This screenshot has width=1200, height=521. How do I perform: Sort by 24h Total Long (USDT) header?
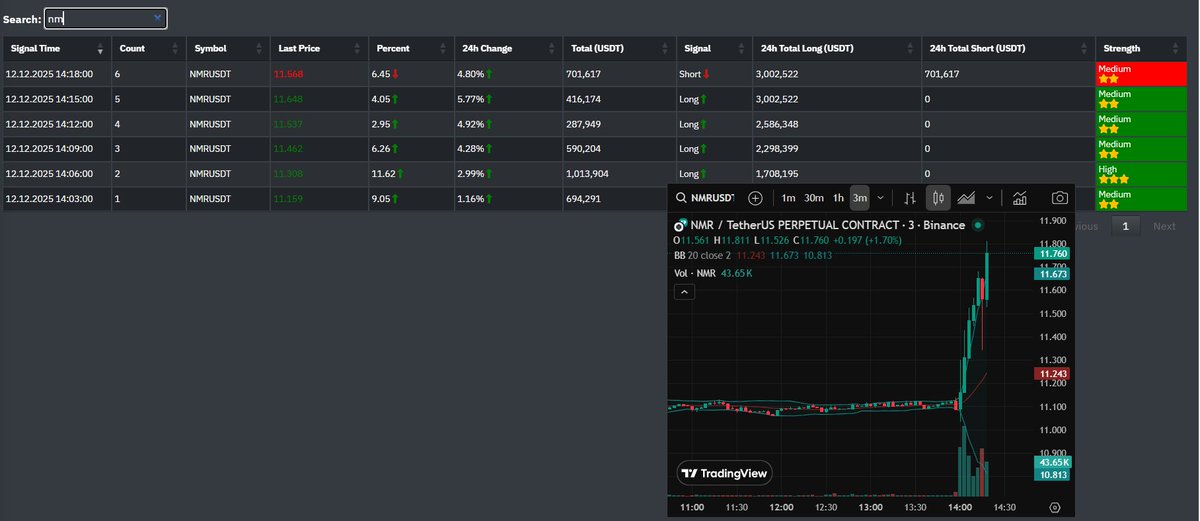pos(837,49)
